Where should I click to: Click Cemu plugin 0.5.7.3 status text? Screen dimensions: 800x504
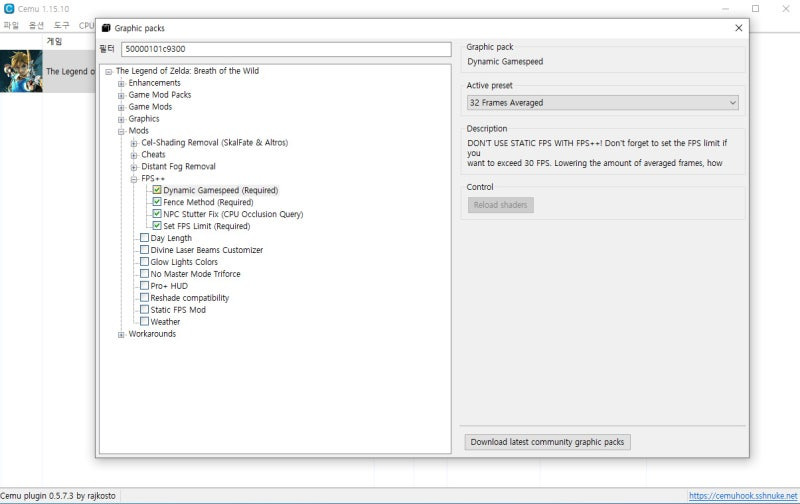58,495
